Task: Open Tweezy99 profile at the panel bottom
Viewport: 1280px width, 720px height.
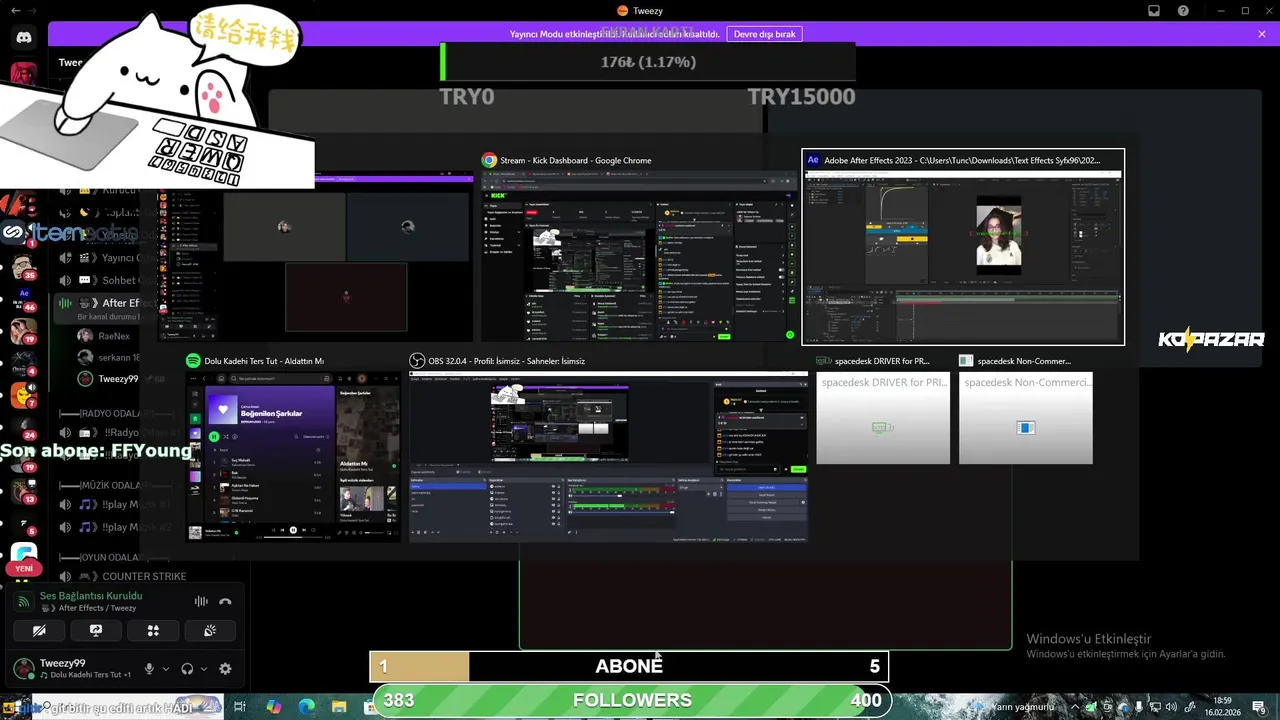Action: [72, 668]
